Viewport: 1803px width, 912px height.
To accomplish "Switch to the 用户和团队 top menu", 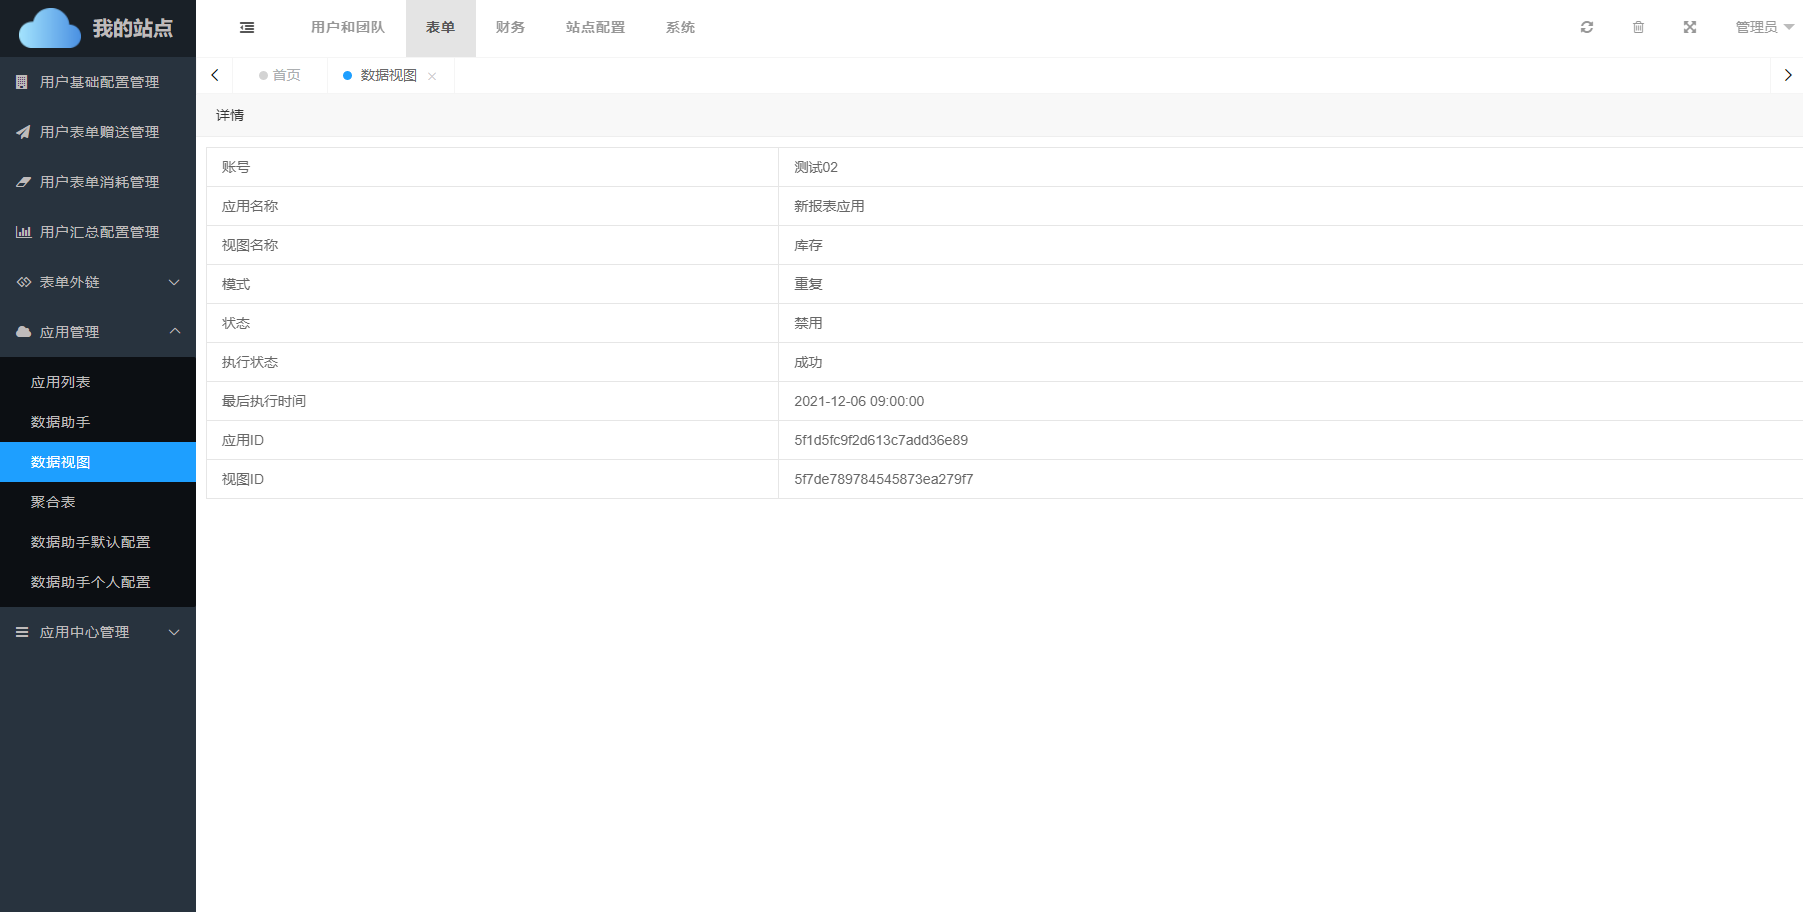I will 347,27.
